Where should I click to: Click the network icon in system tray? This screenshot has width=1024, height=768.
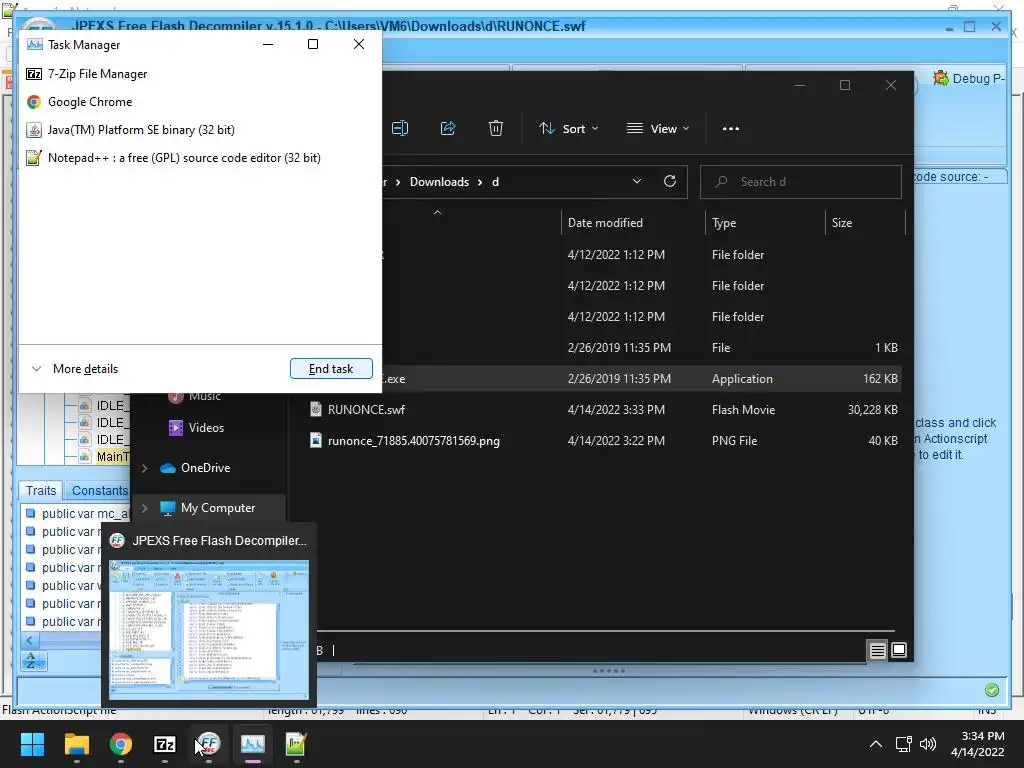pos(904,744)
